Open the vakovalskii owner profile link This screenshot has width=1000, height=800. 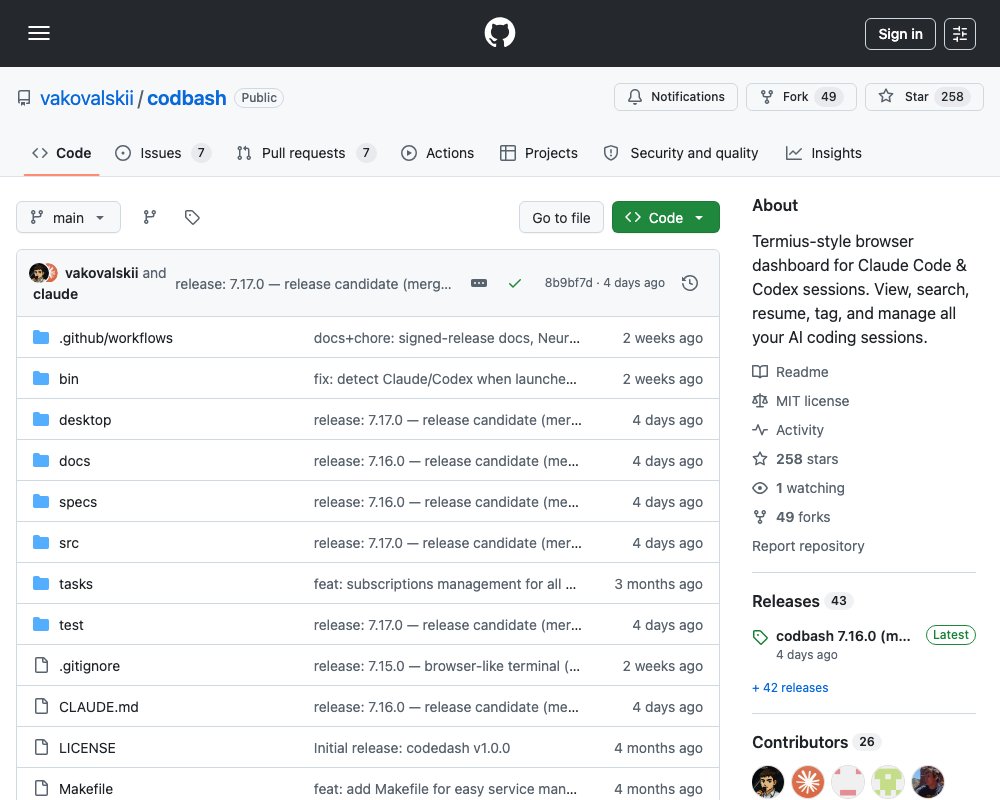point(87,98)
